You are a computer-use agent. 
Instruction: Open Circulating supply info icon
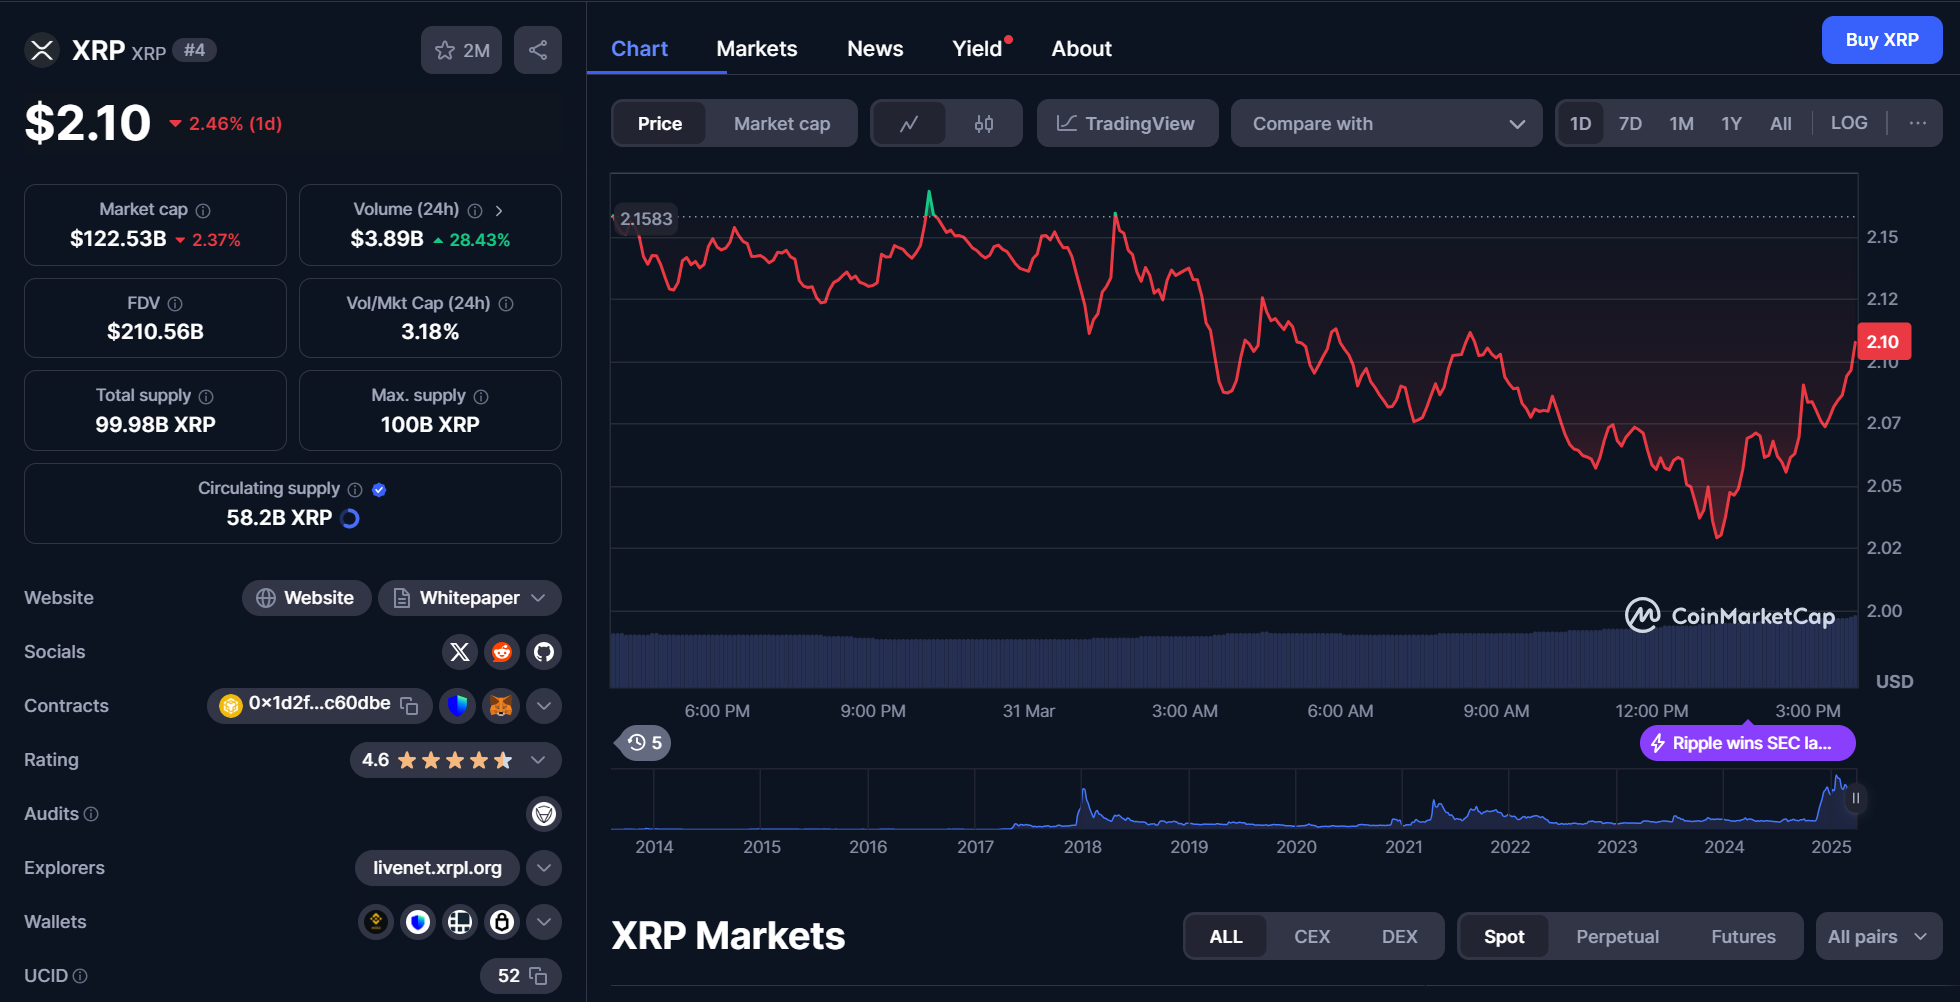(x=355, y=489)
